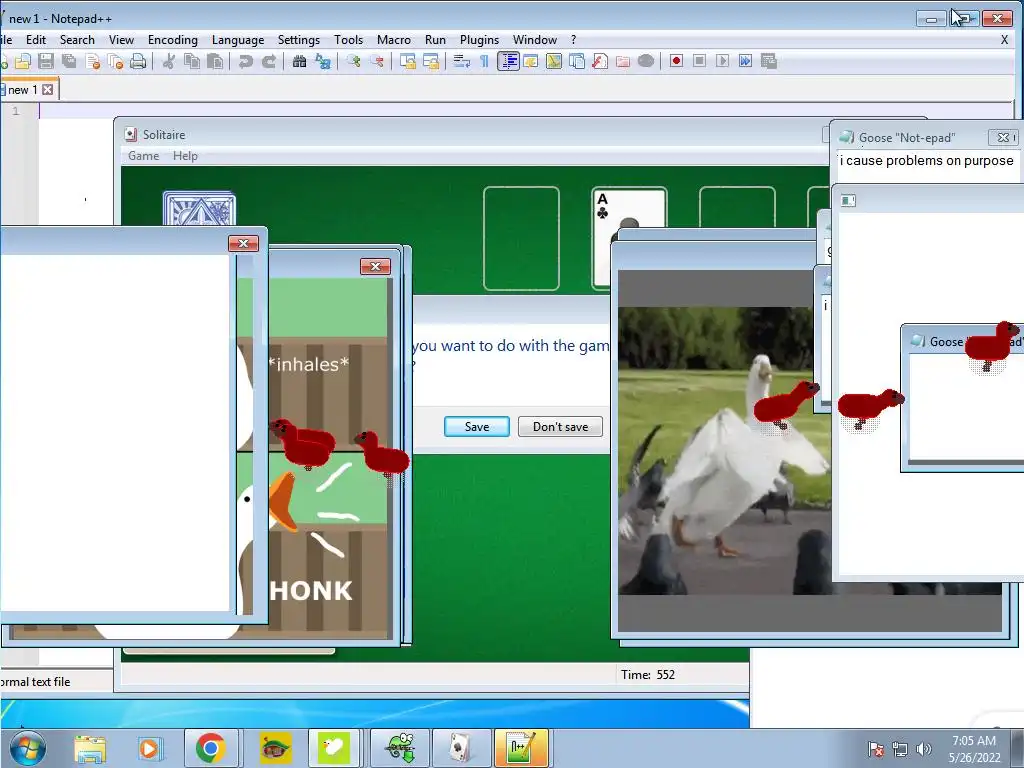
Task: Open the Plugins menu
Action: point(479,40)
